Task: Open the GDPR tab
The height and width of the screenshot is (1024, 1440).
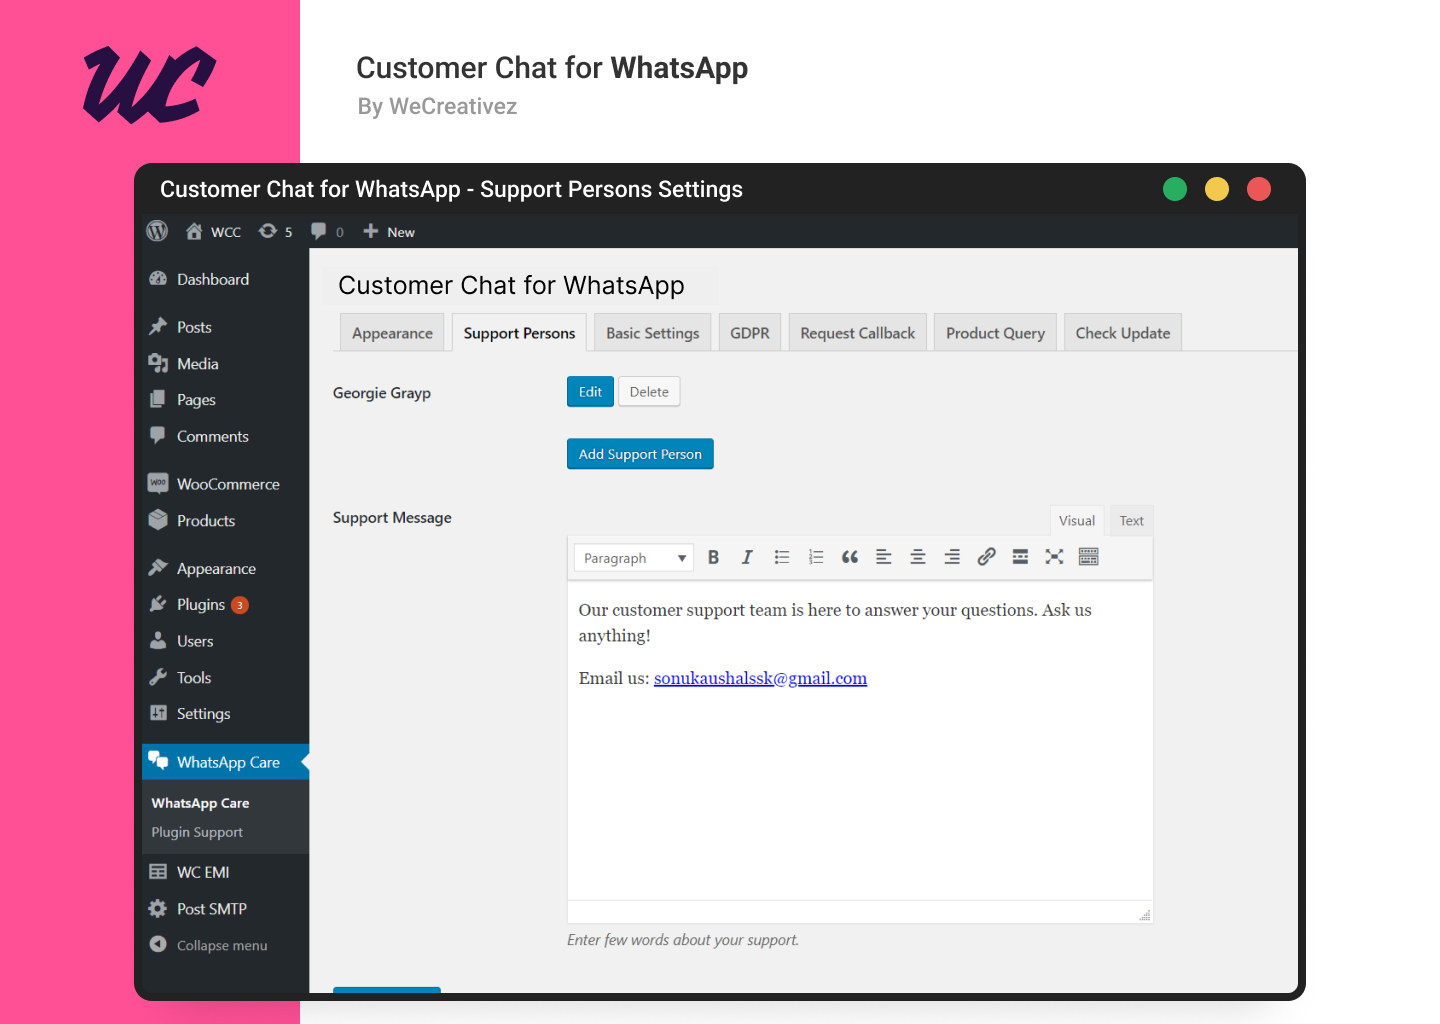Action: tap(750, 333)
